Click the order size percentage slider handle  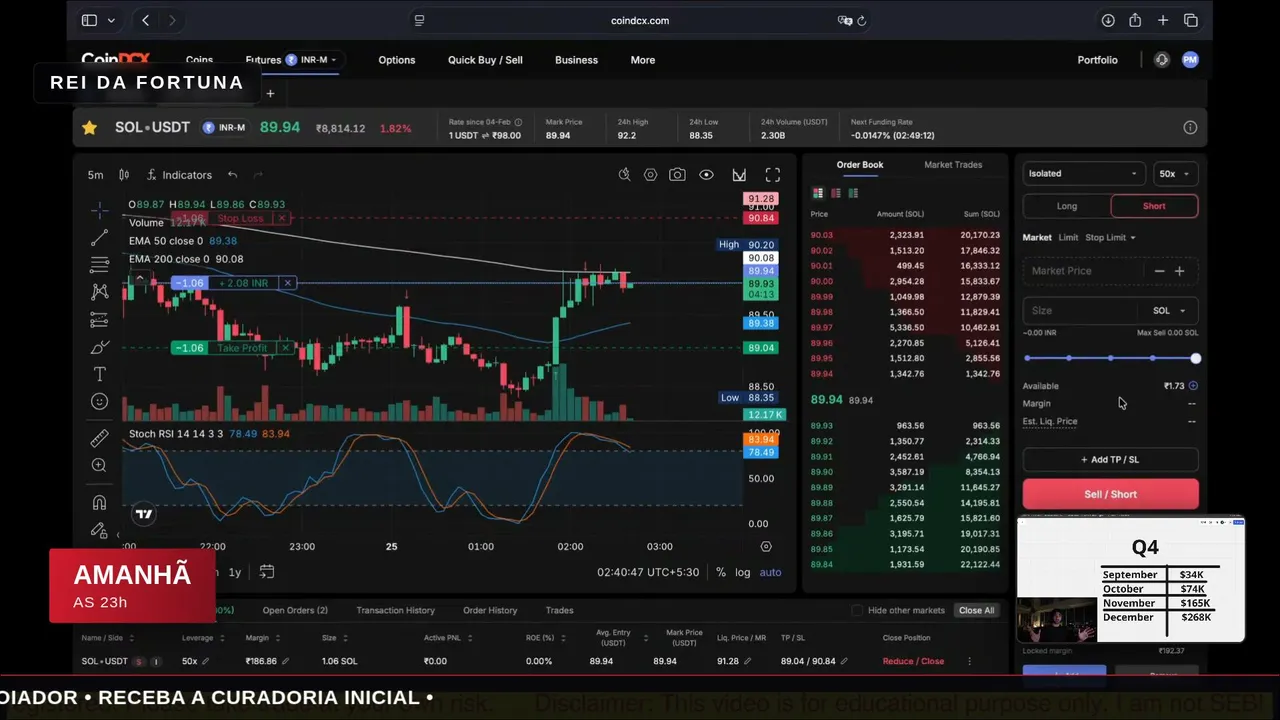(x=1195, y=358)
